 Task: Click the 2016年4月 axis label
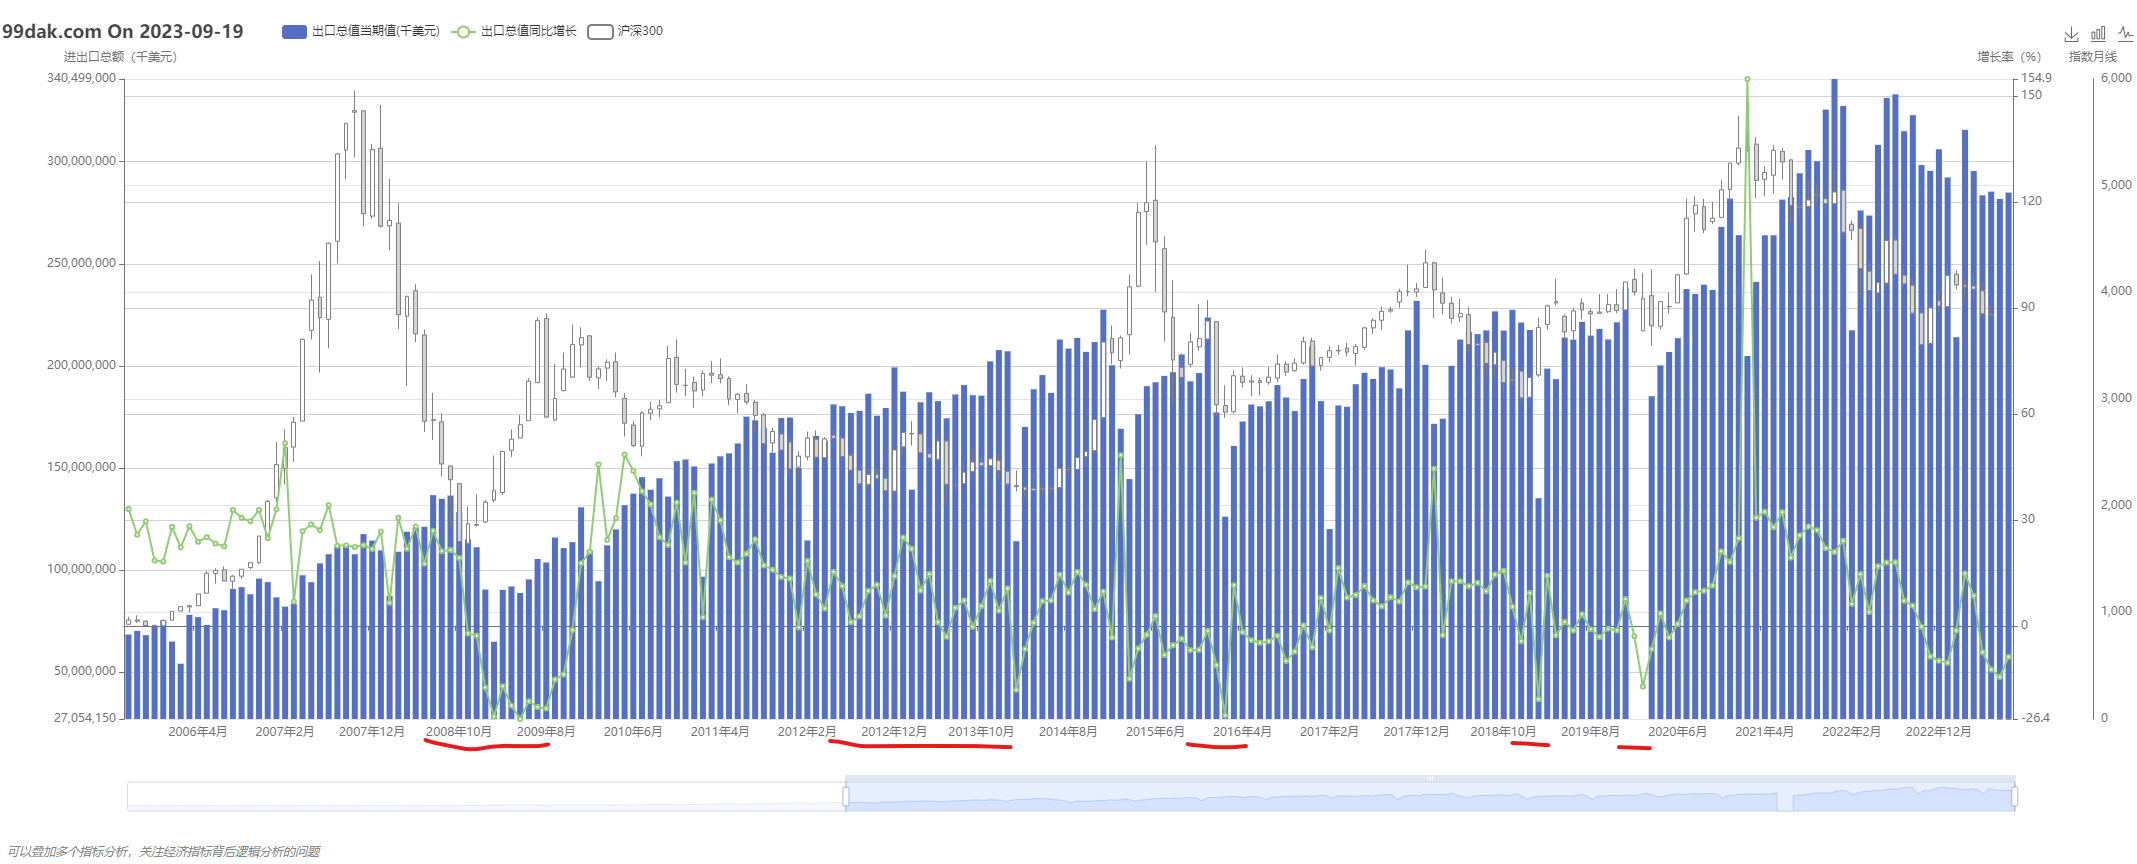[x=1242, y=732]
